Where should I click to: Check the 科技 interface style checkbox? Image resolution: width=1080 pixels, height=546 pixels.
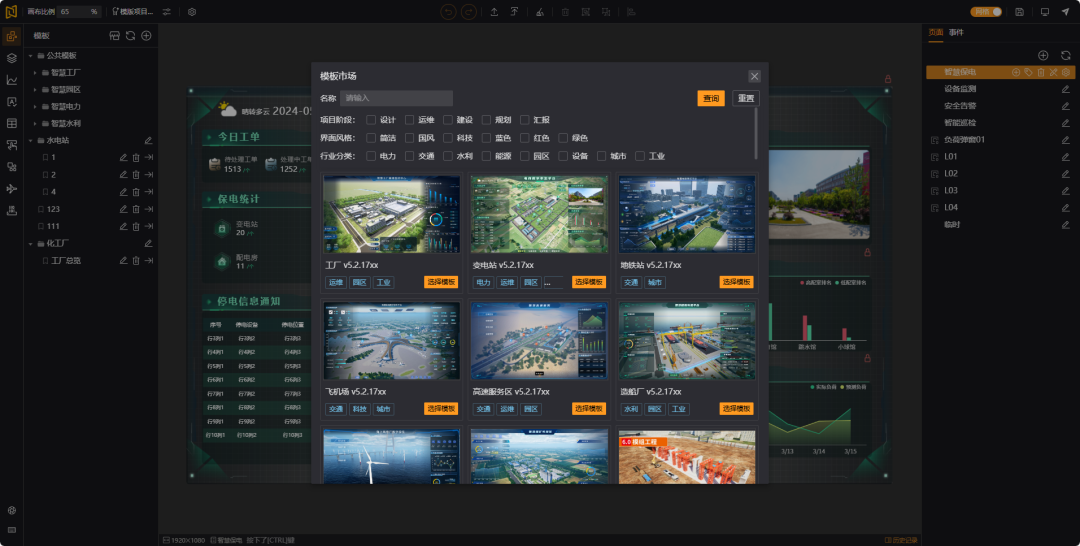448,138
